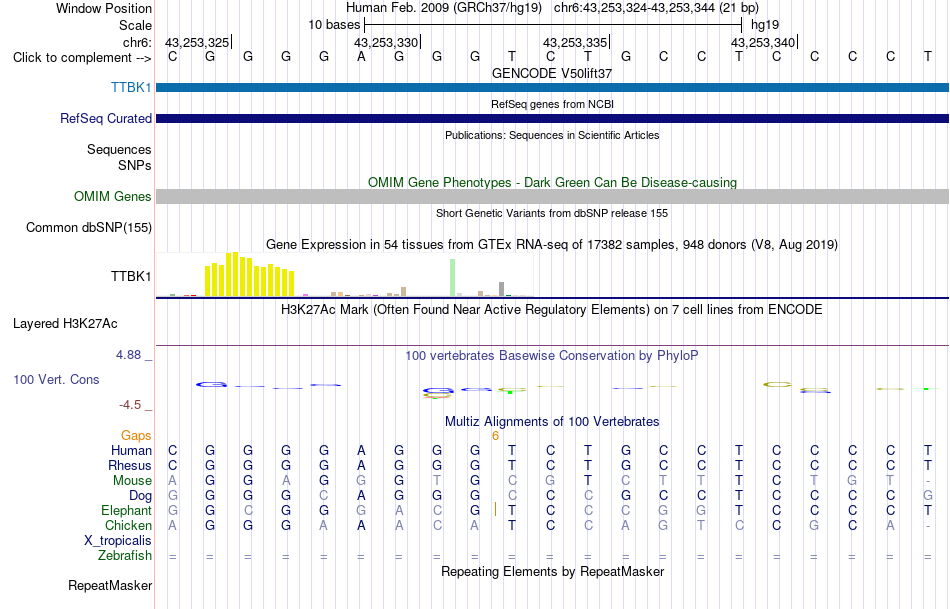Screen dimensions: 950x609
Task: Click the X_tropicalis species row label
Action: [x=118, y=541]
